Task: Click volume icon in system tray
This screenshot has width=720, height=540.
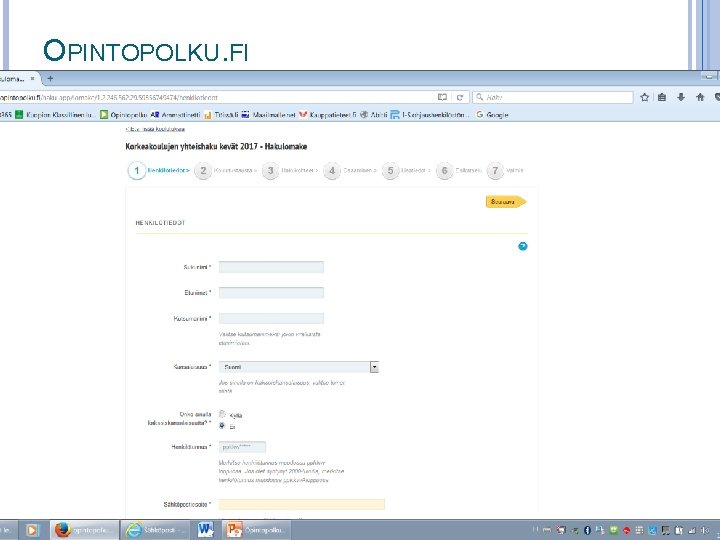Action: pos(705,530)
